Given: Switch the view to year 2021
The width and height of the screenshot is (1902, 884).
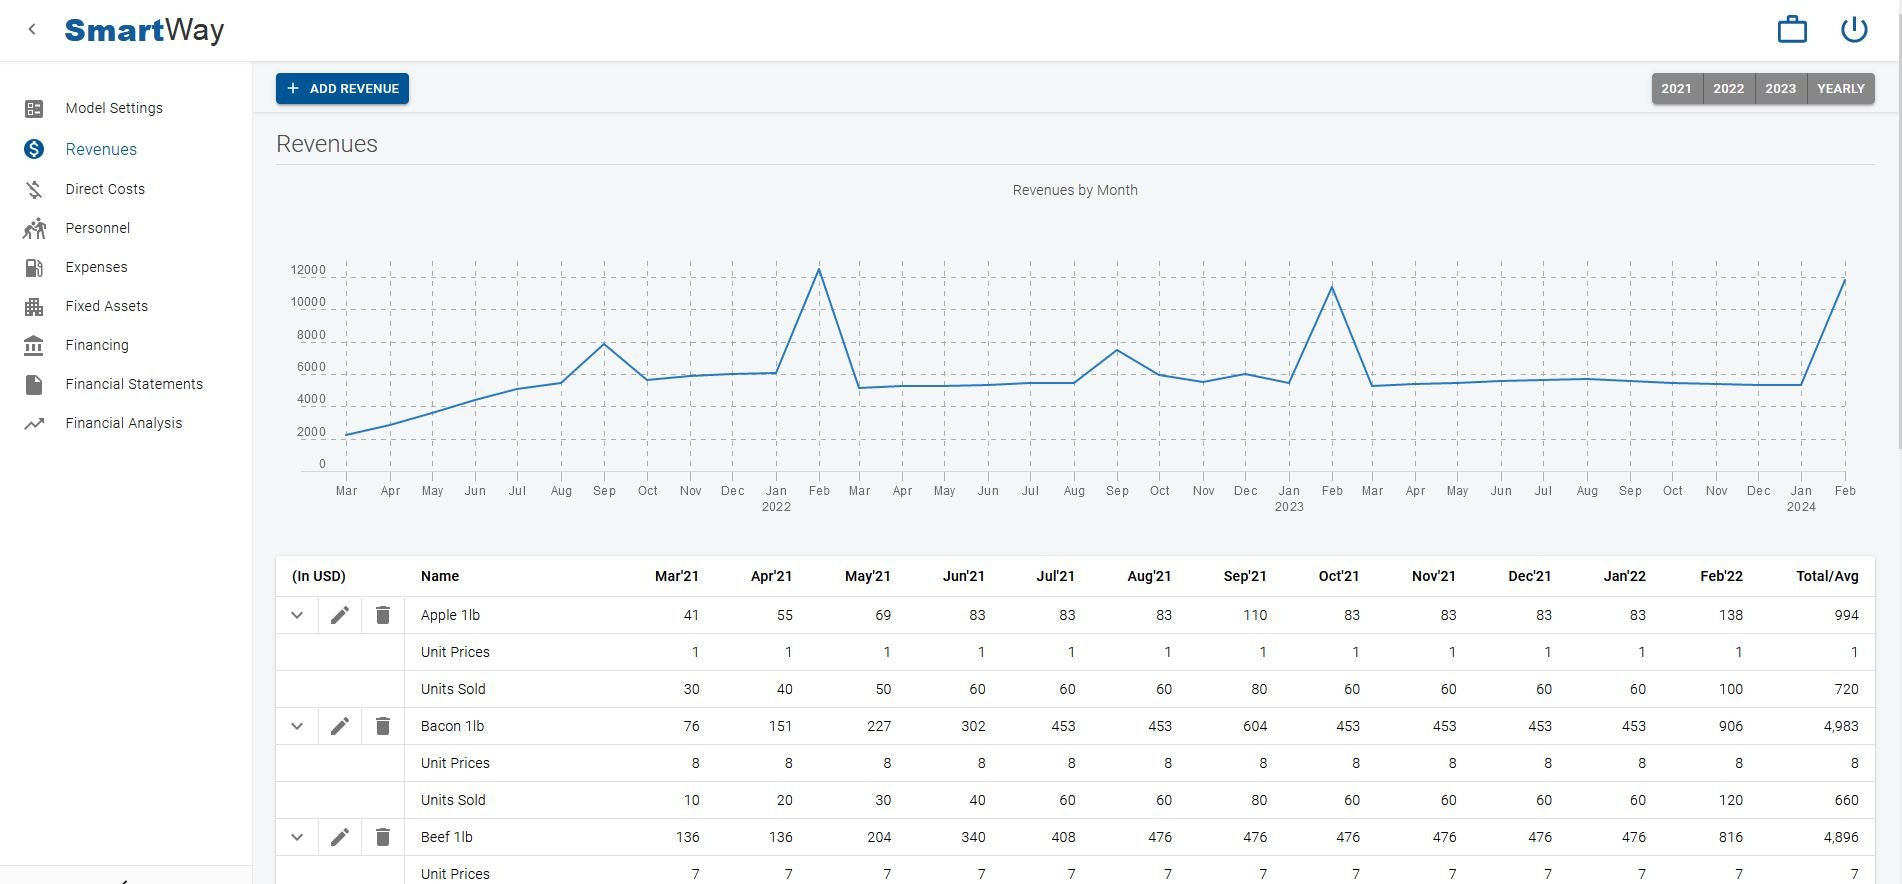Looking at the screenshot, I should [x=1676, y=88].
